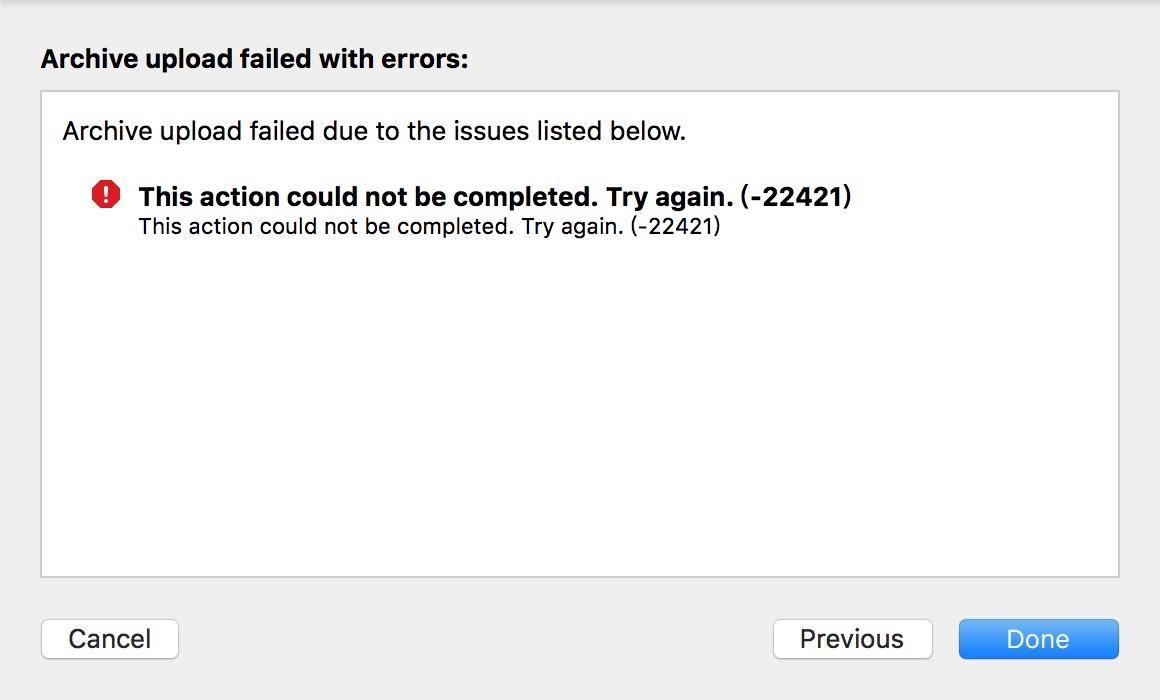1160x700 pixels.
Task: Click the 'Archive upload failed with errors:' heading
Action: (254, 58)
